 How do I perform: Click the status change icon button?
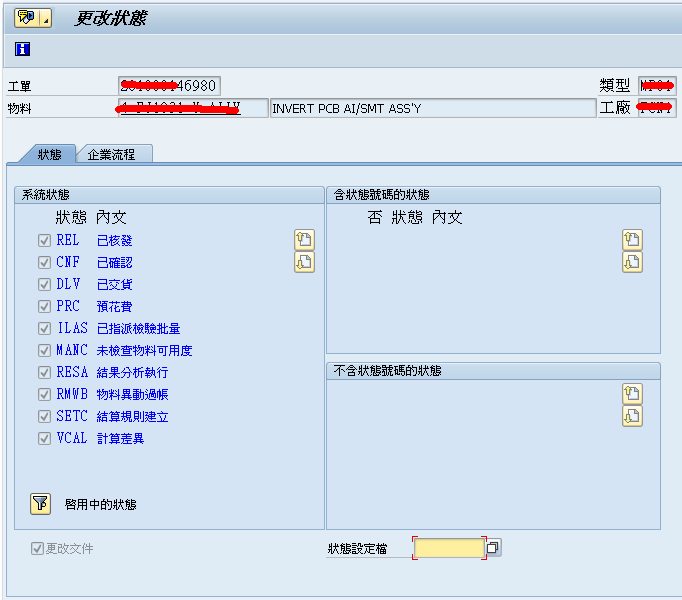(27, 18)
